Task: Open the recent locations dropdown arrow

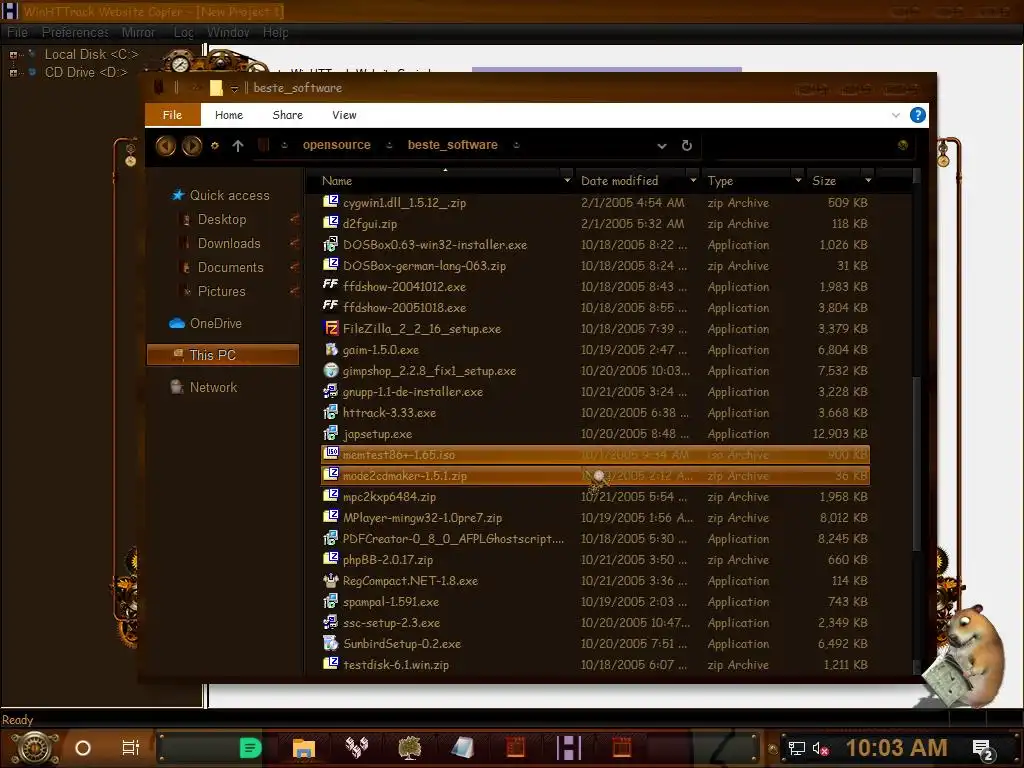Action: [x=214, y=146]
